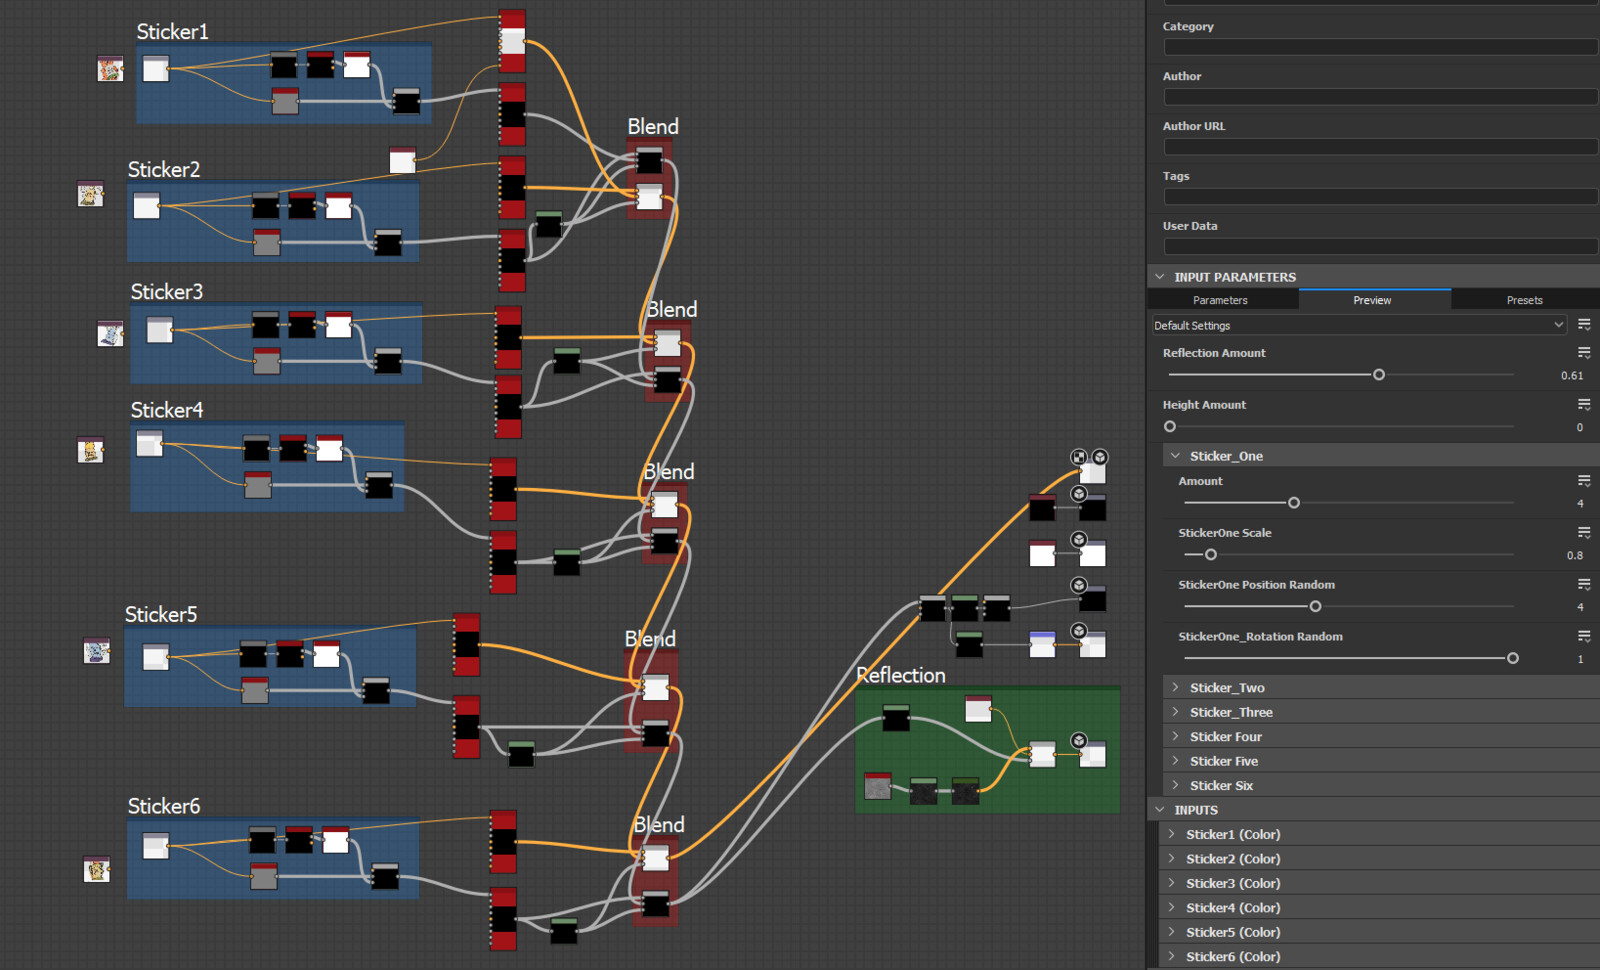Open the Default Settings preset dropdown

click(x=1359, y=325)
